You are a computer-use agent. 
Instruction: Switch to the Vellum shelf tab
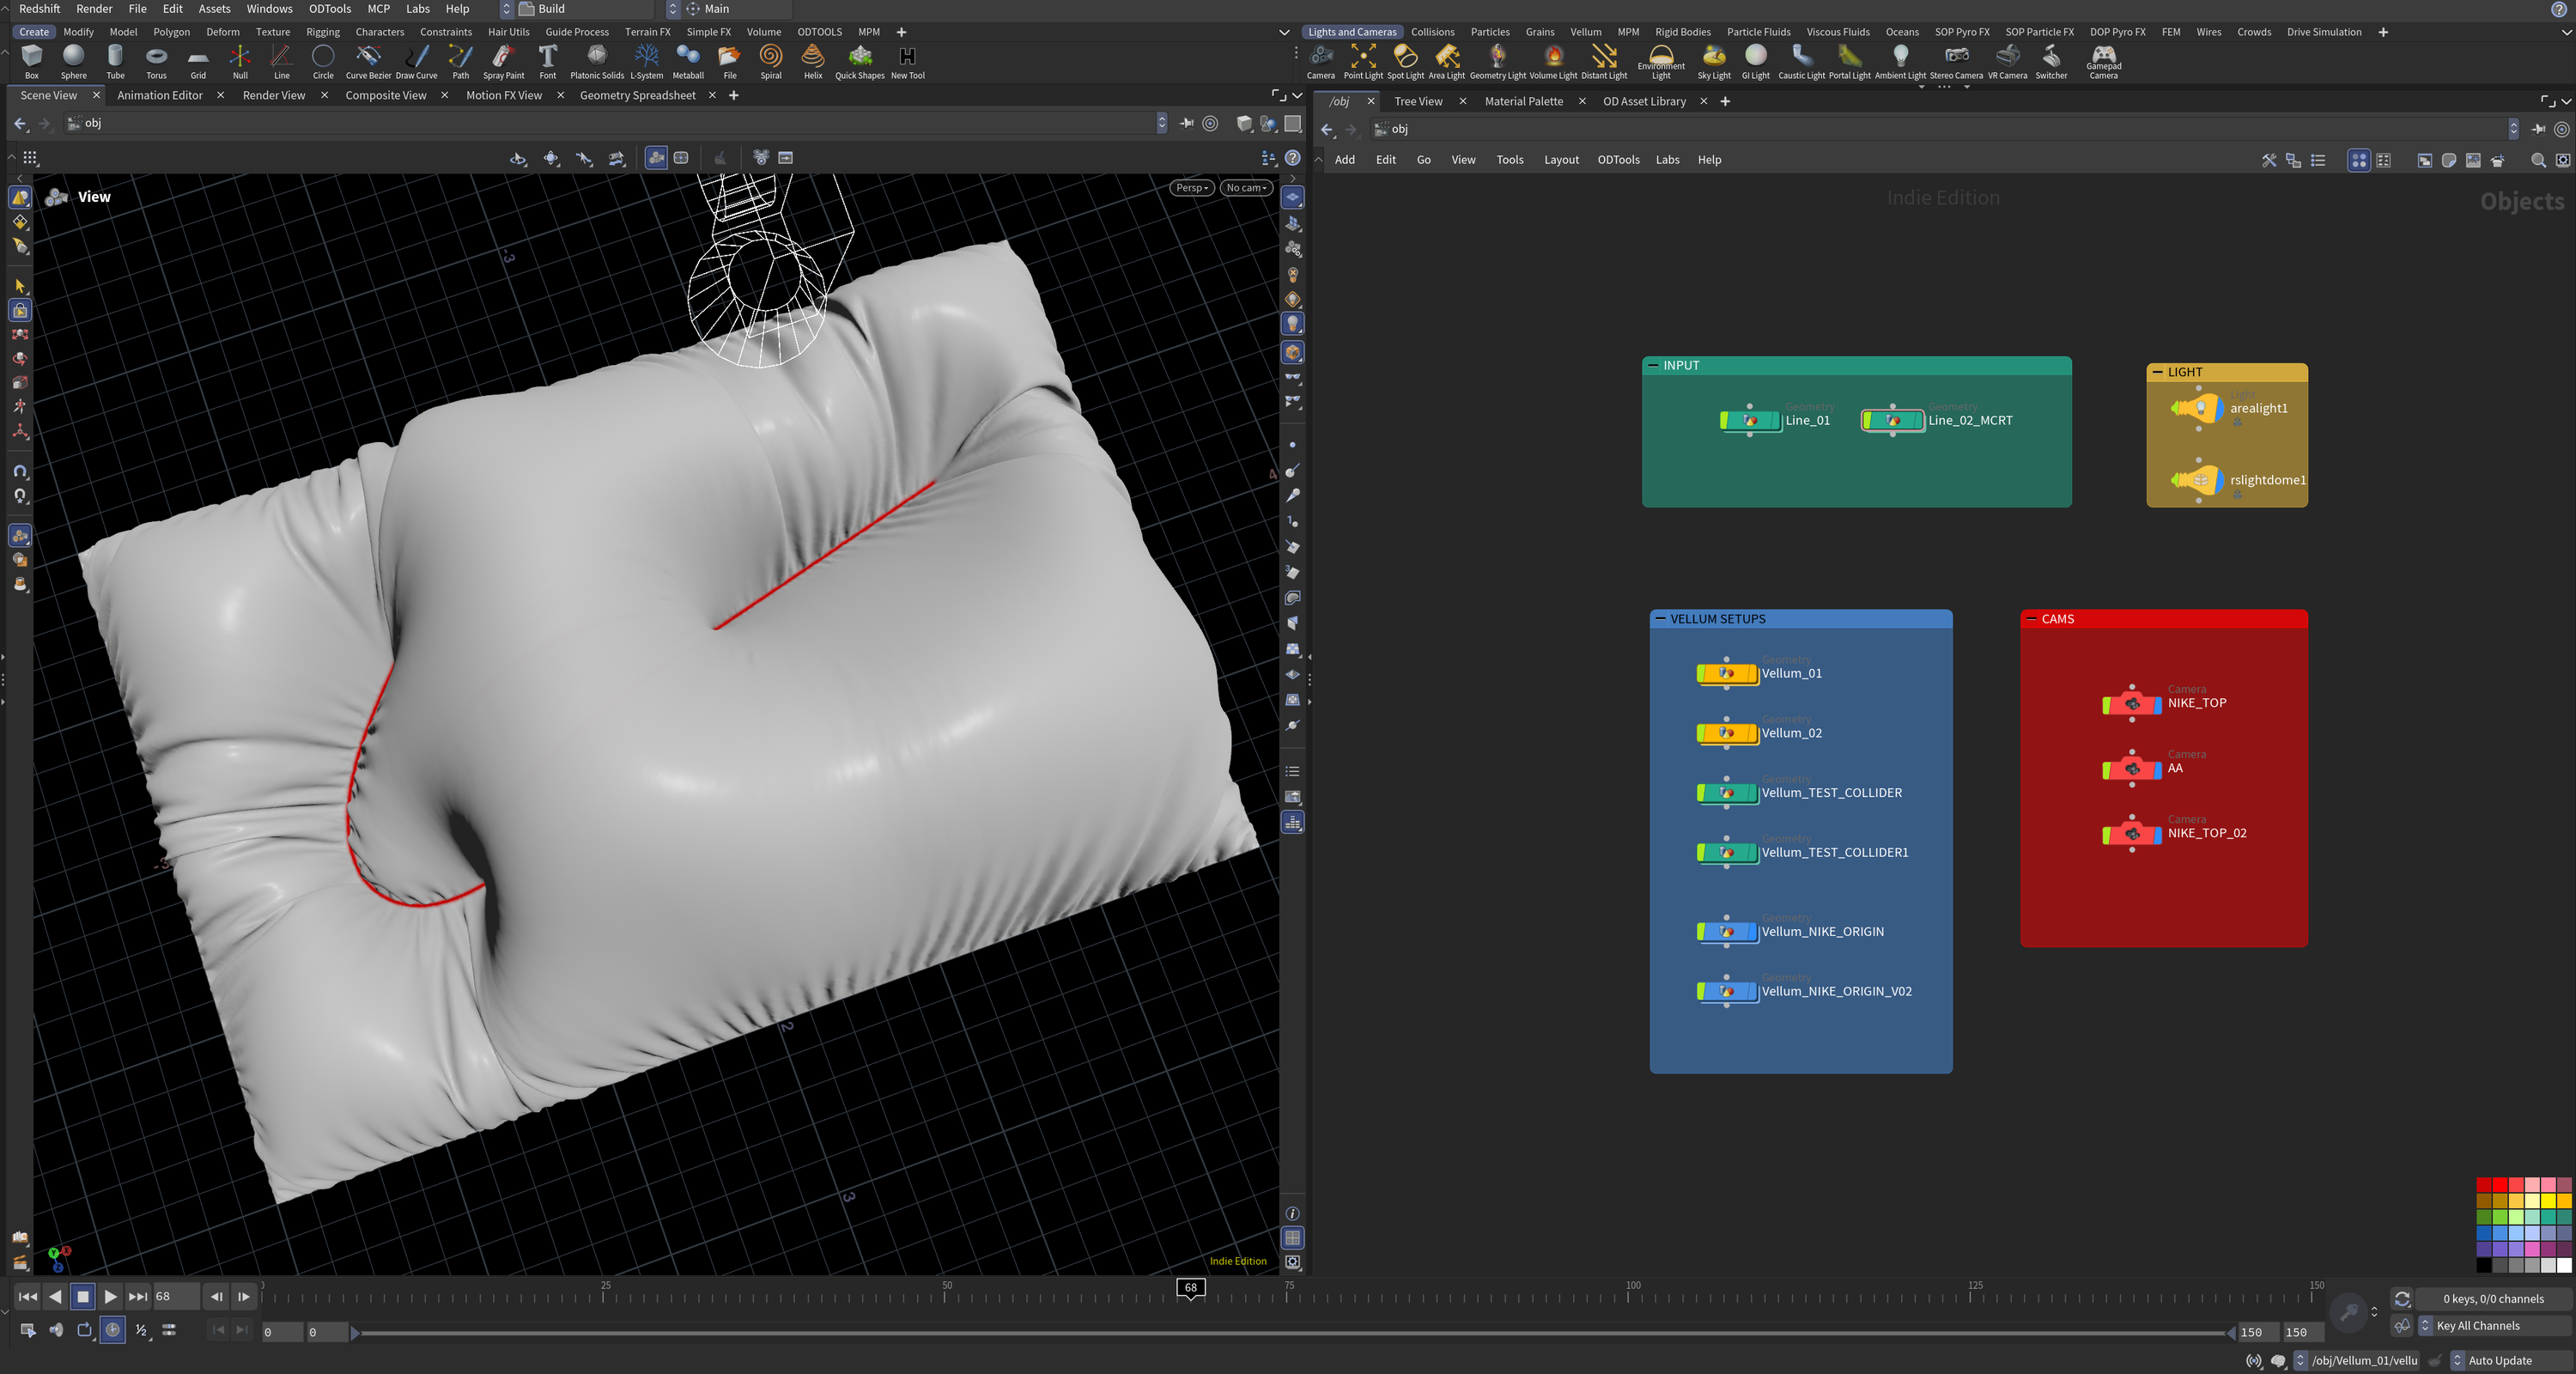coord(1585,32)
